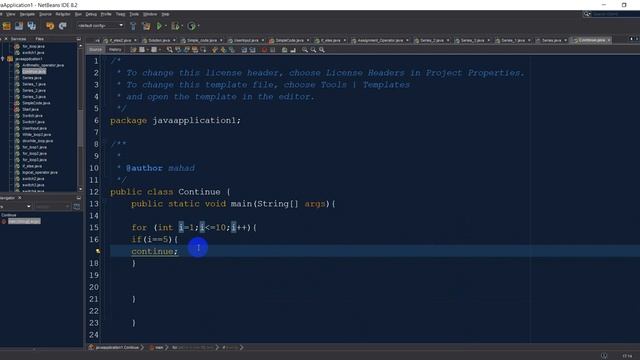Switch to the Continue.java editor tab
This screenshot has height=360, width=640.
tap(591, 40)
